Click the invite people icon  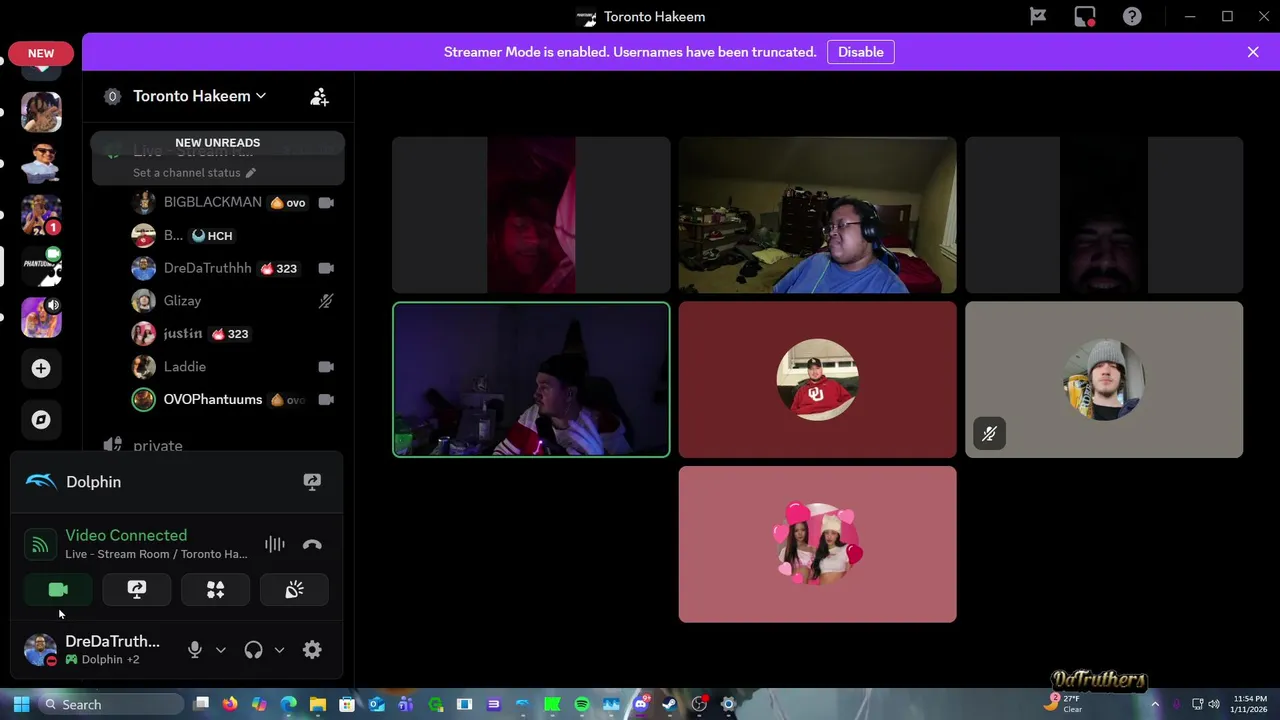pyautogui.click(x=319, y=96)
